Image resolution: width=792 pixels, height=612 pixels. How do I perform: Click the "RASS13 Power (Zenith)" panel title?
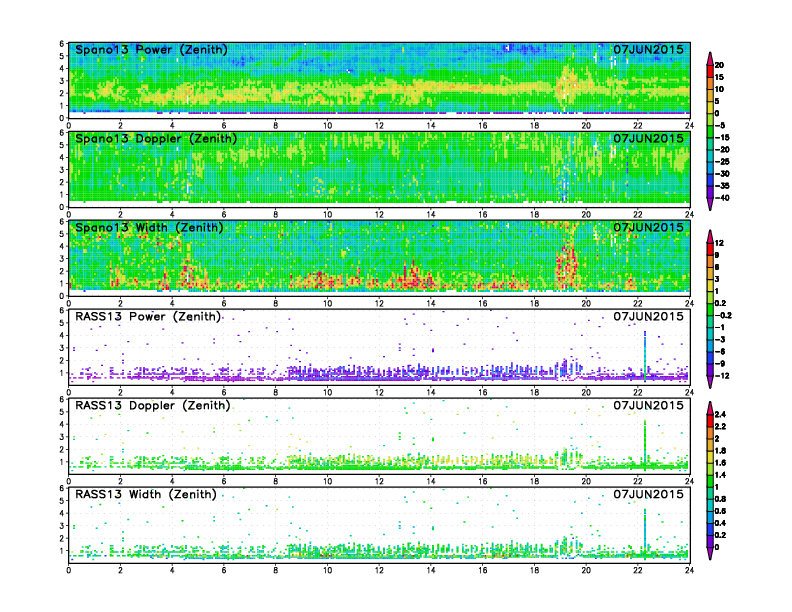click(148, 317)
